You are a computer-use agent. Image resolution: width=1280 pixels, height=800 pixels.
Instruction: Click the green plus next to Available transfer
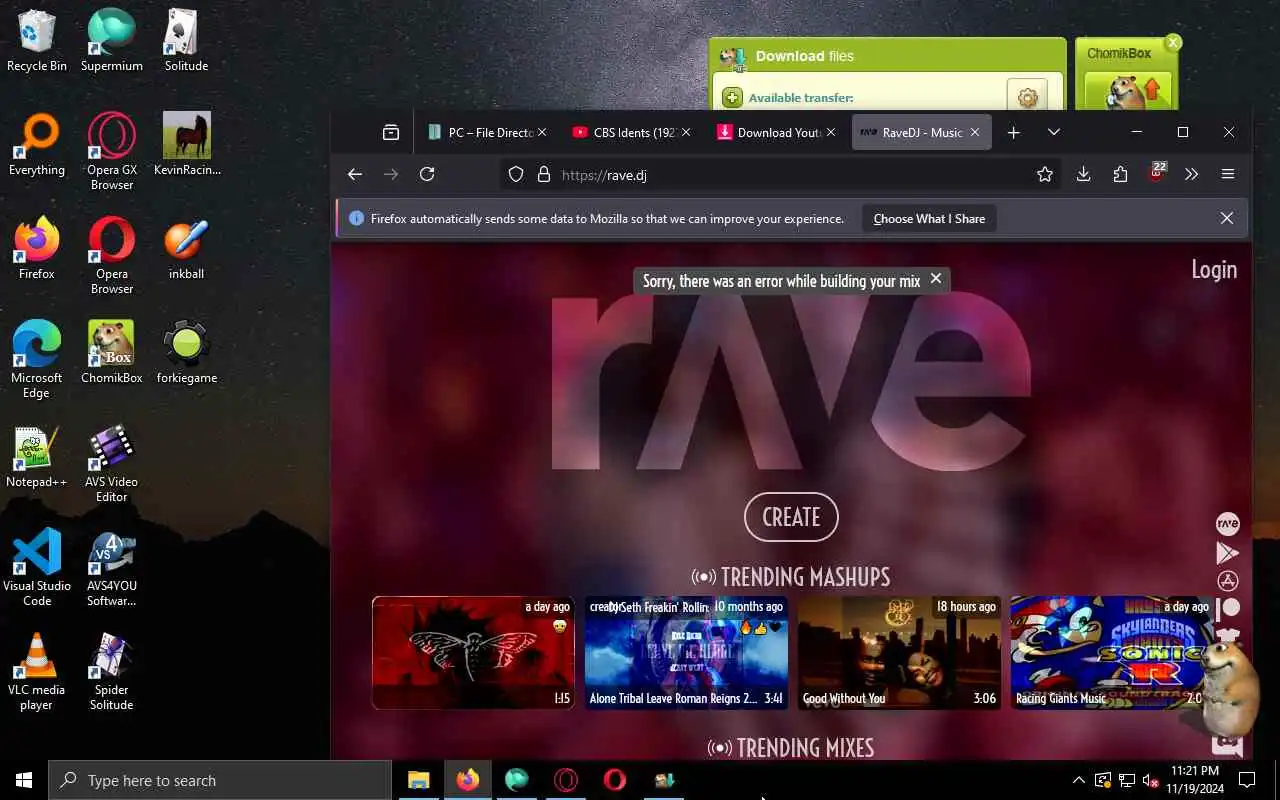coord(732,97)
